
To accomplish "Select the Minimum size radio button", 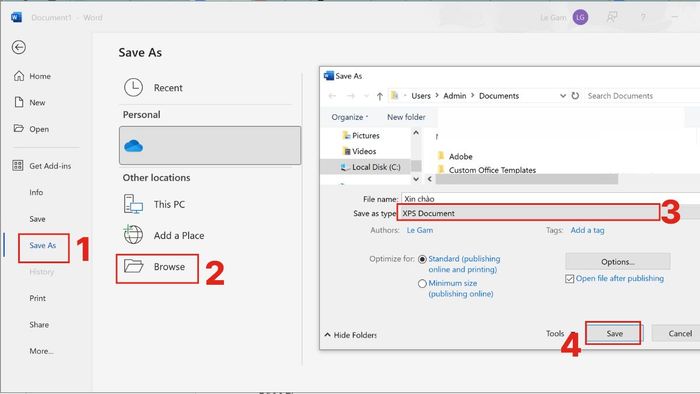I will 422,283.
